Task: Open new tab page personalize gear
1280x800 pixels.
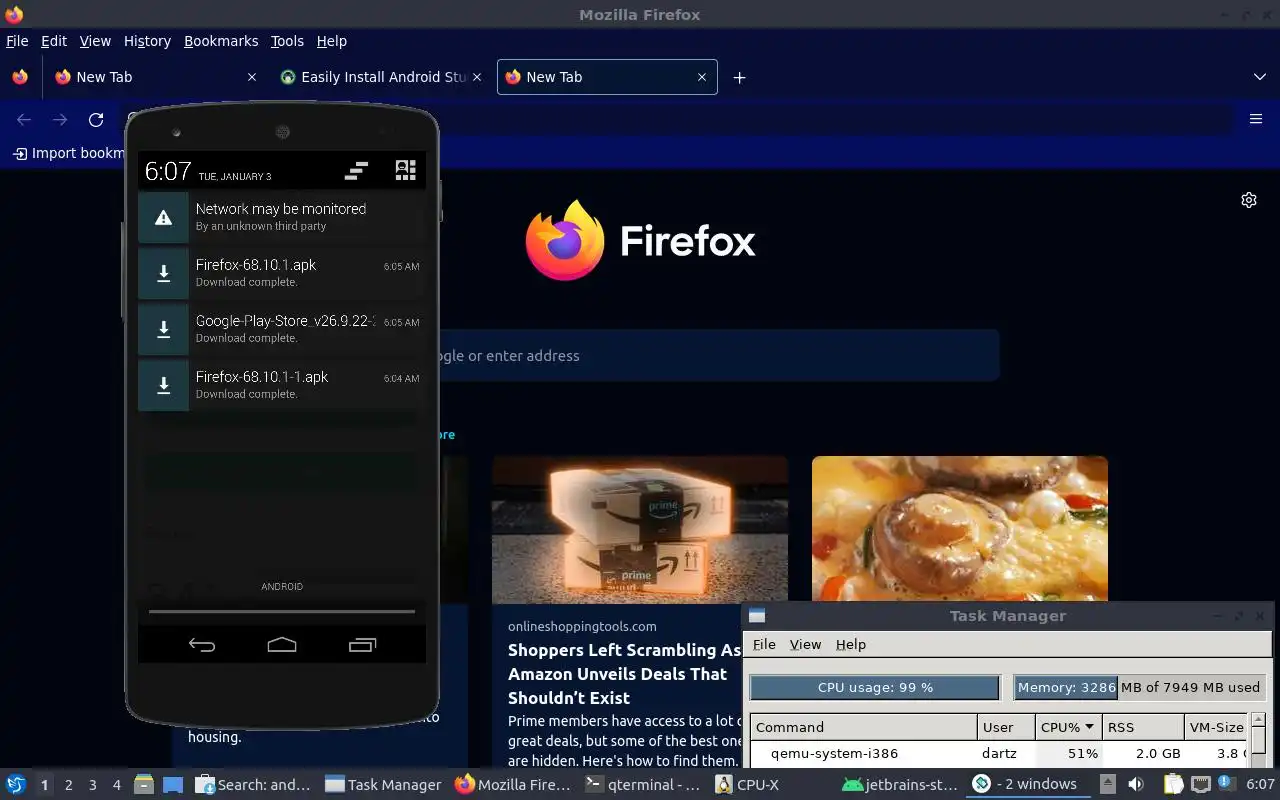Action: [x=1249, y=200]
